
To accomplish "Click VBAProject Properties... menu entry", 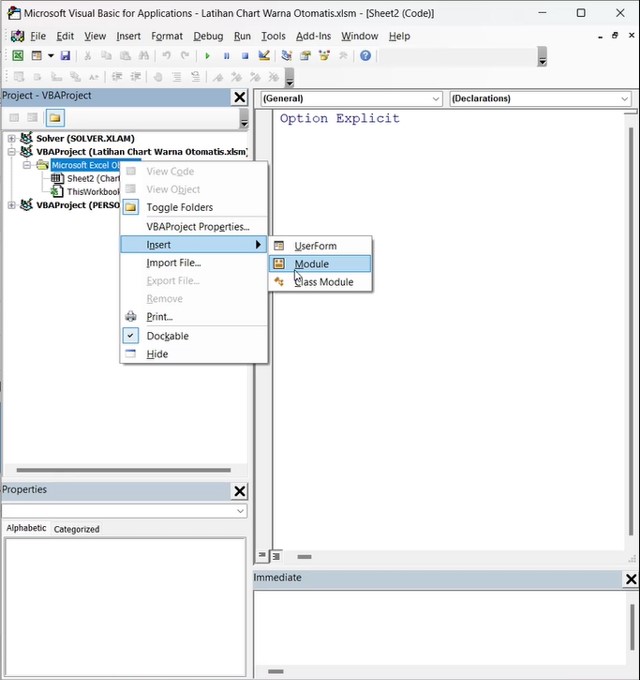I will 198,227.
